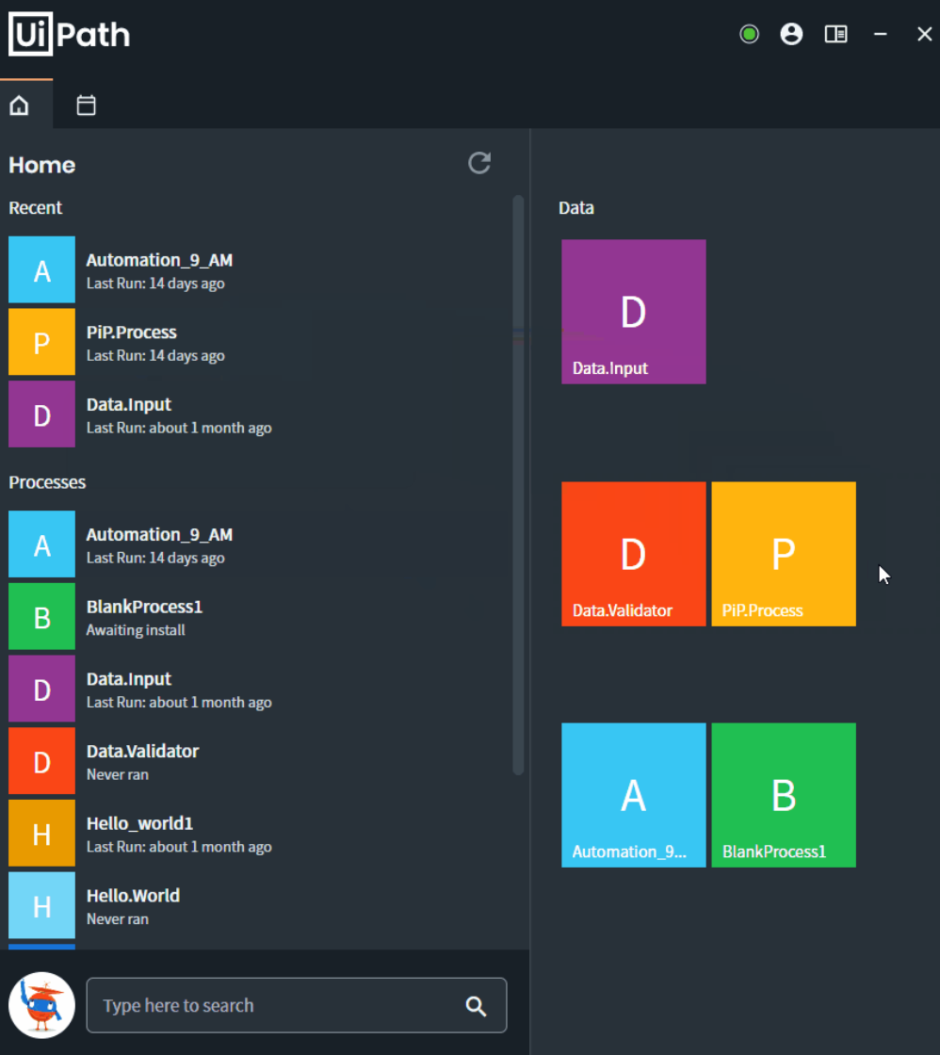Select PiP.Process in Recent list
940x1055 pixels.
(x=131, y=342)
